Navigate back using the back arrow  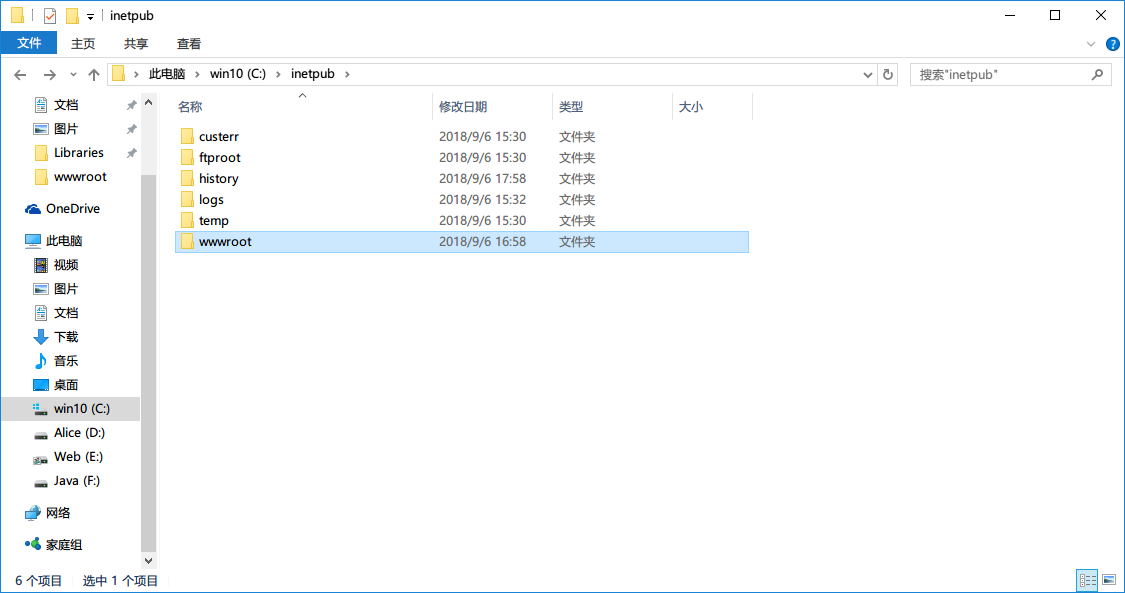pos(20,74)
